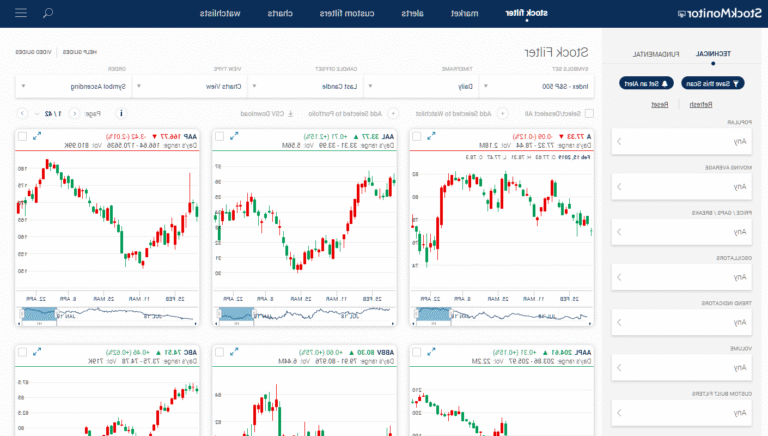768x436 pixels.
Task: Click the expand icon on chart A
Action: point(433,135)
